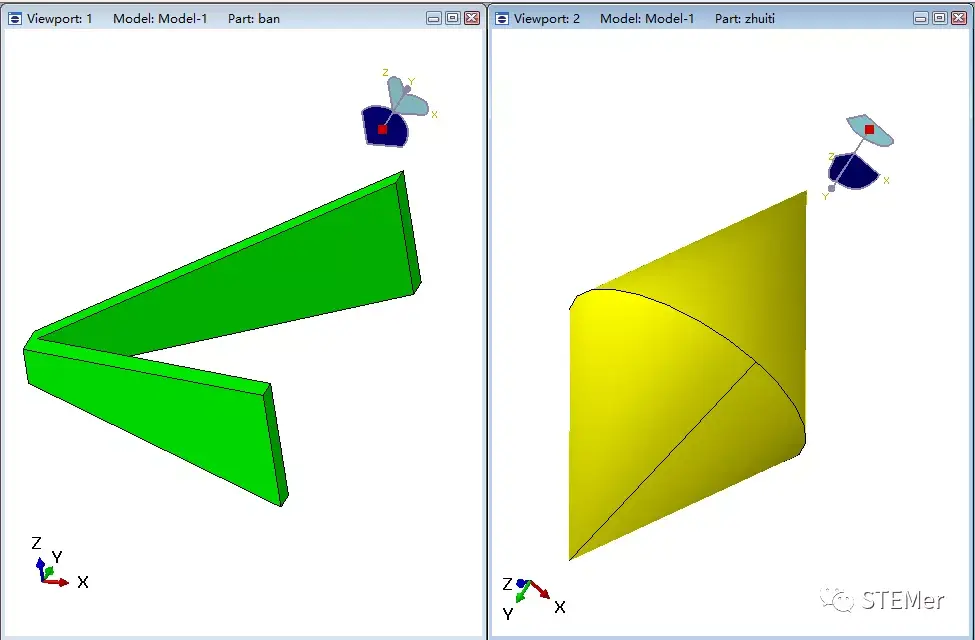Viewport: 975px width, 640px height.
Task: Click the red square on Viewport 1 compass
Action: 382,129
